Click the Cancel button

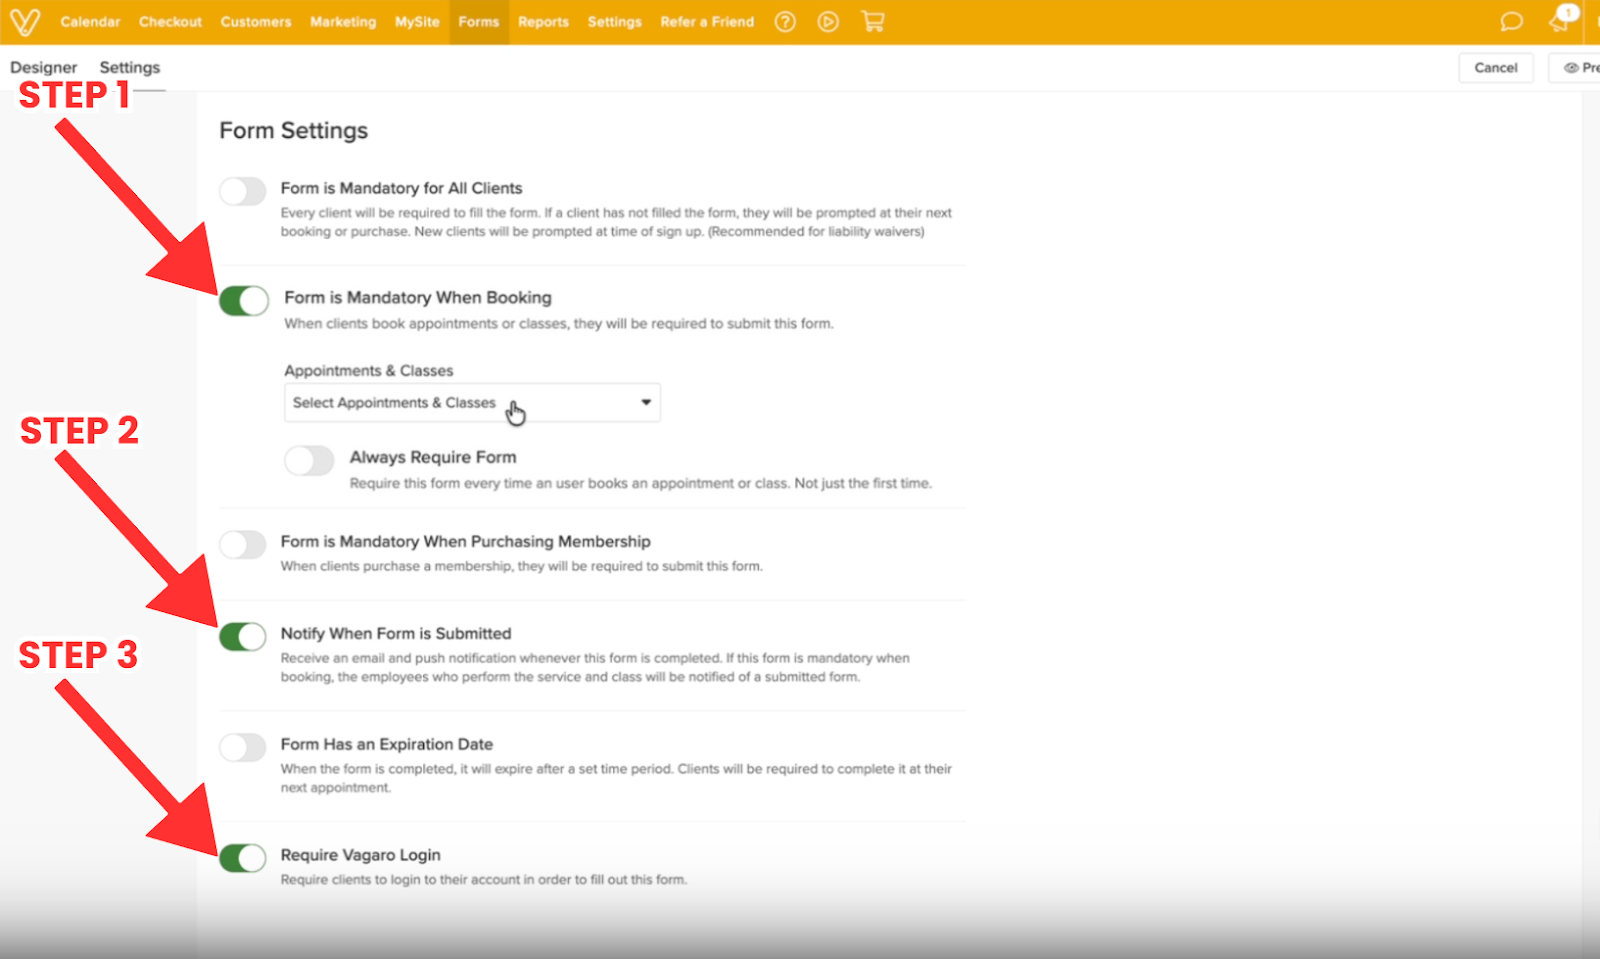pyautogui.click(x=1496, y=67)
